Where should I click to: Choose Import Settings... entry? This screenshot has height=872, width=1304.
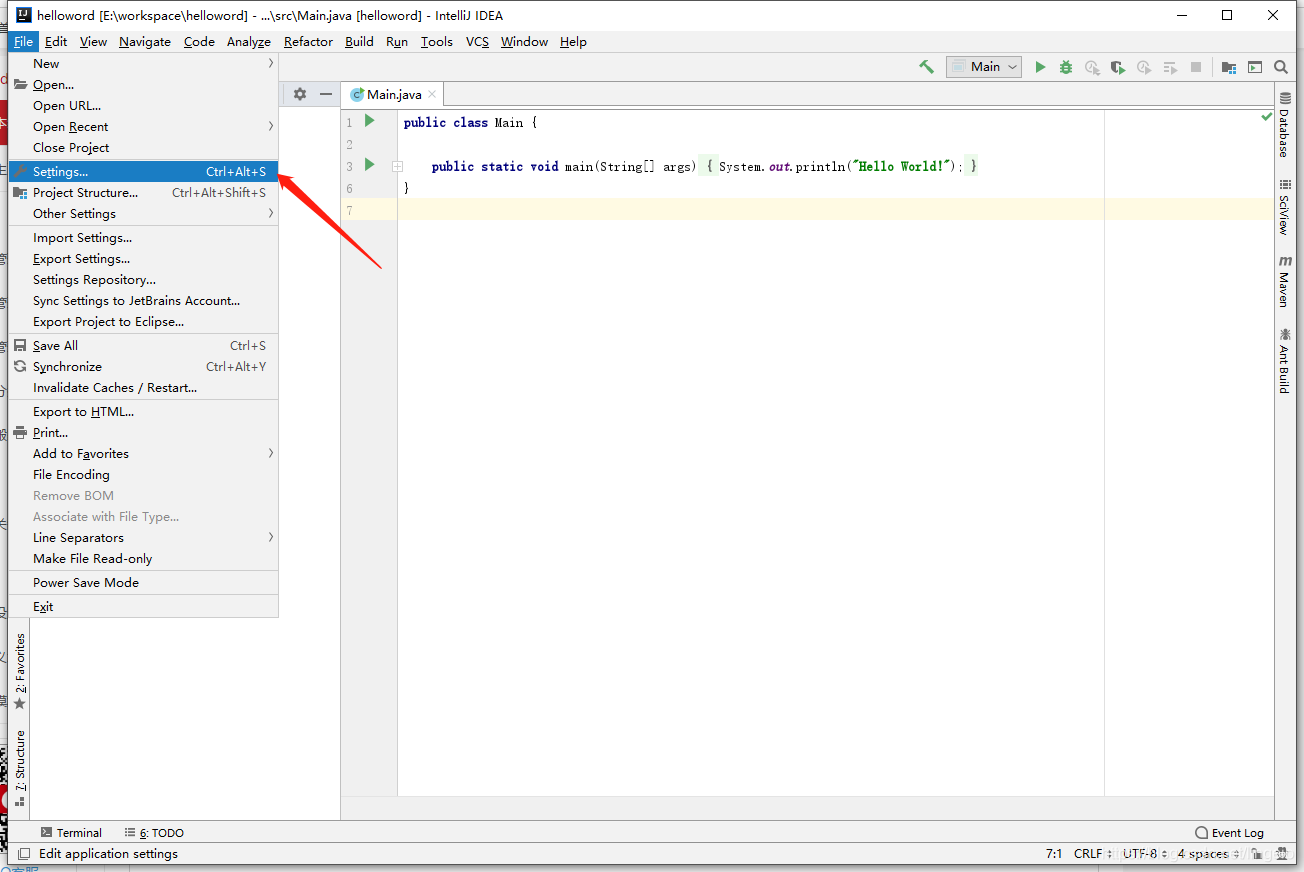(143, 237)
